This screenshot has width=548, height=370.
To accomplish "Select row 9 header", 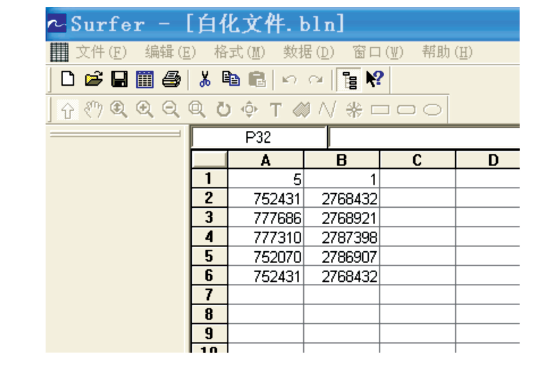I will pos(209,334).
